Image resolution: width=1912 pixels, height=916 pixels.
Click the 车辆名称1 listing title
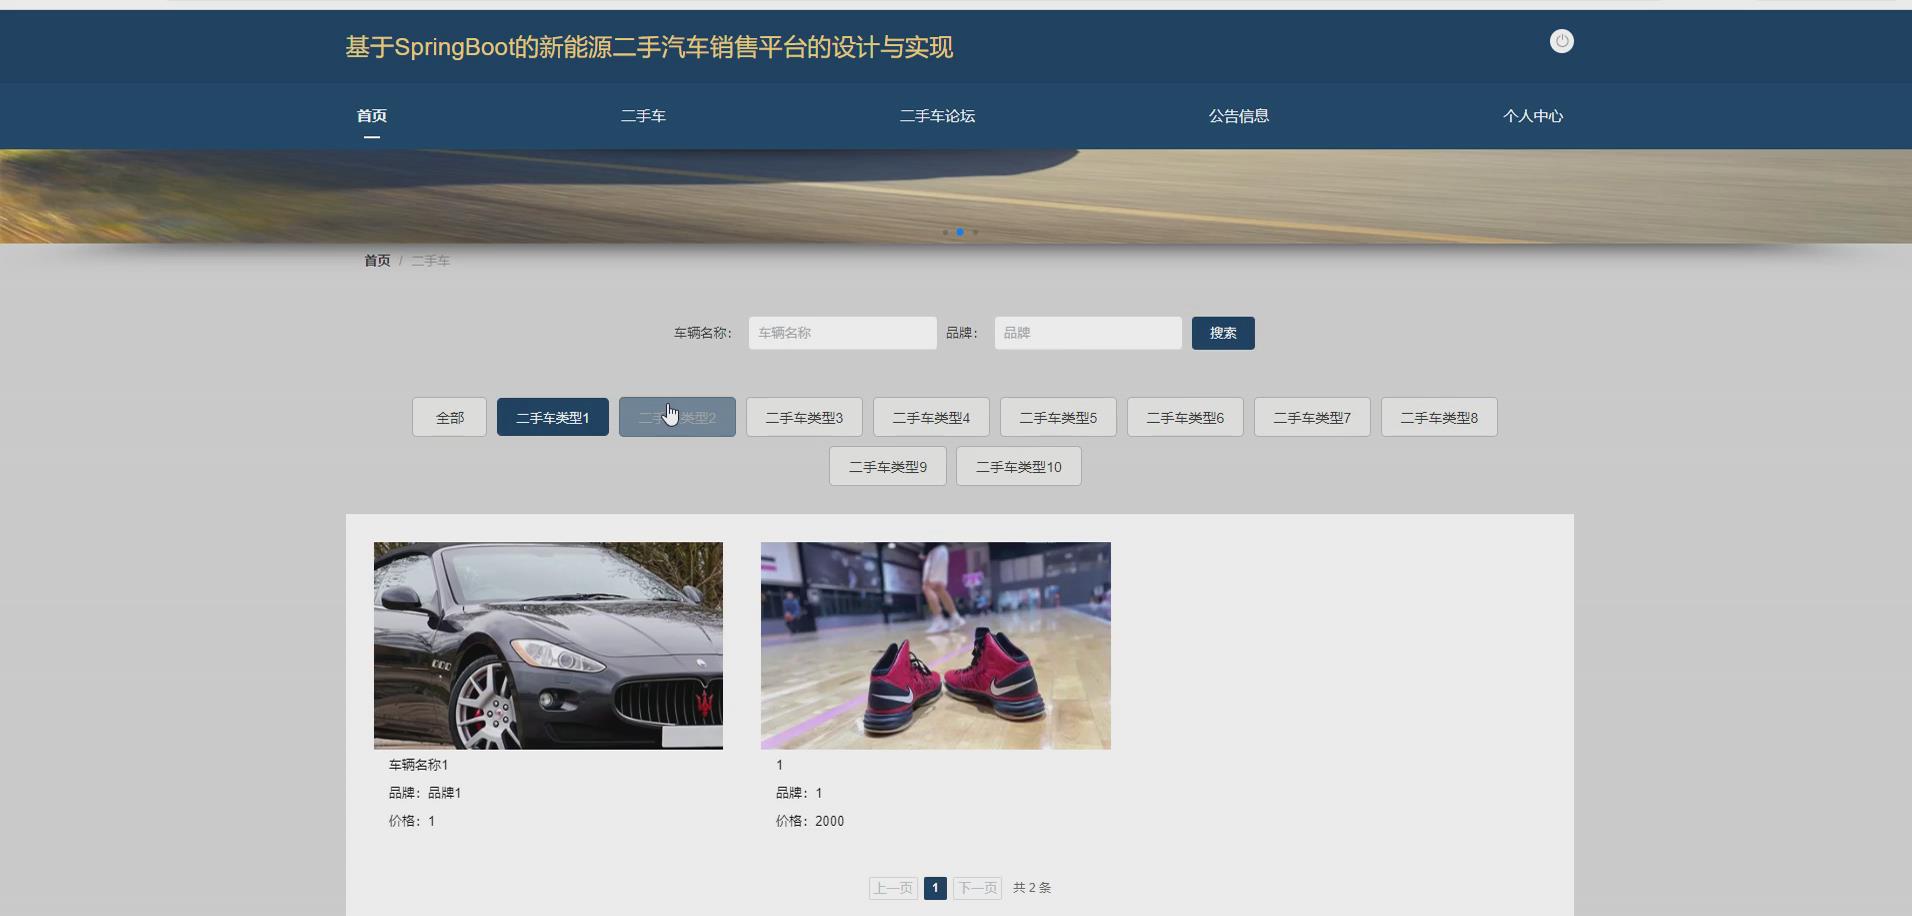click(x=418, y=765)
